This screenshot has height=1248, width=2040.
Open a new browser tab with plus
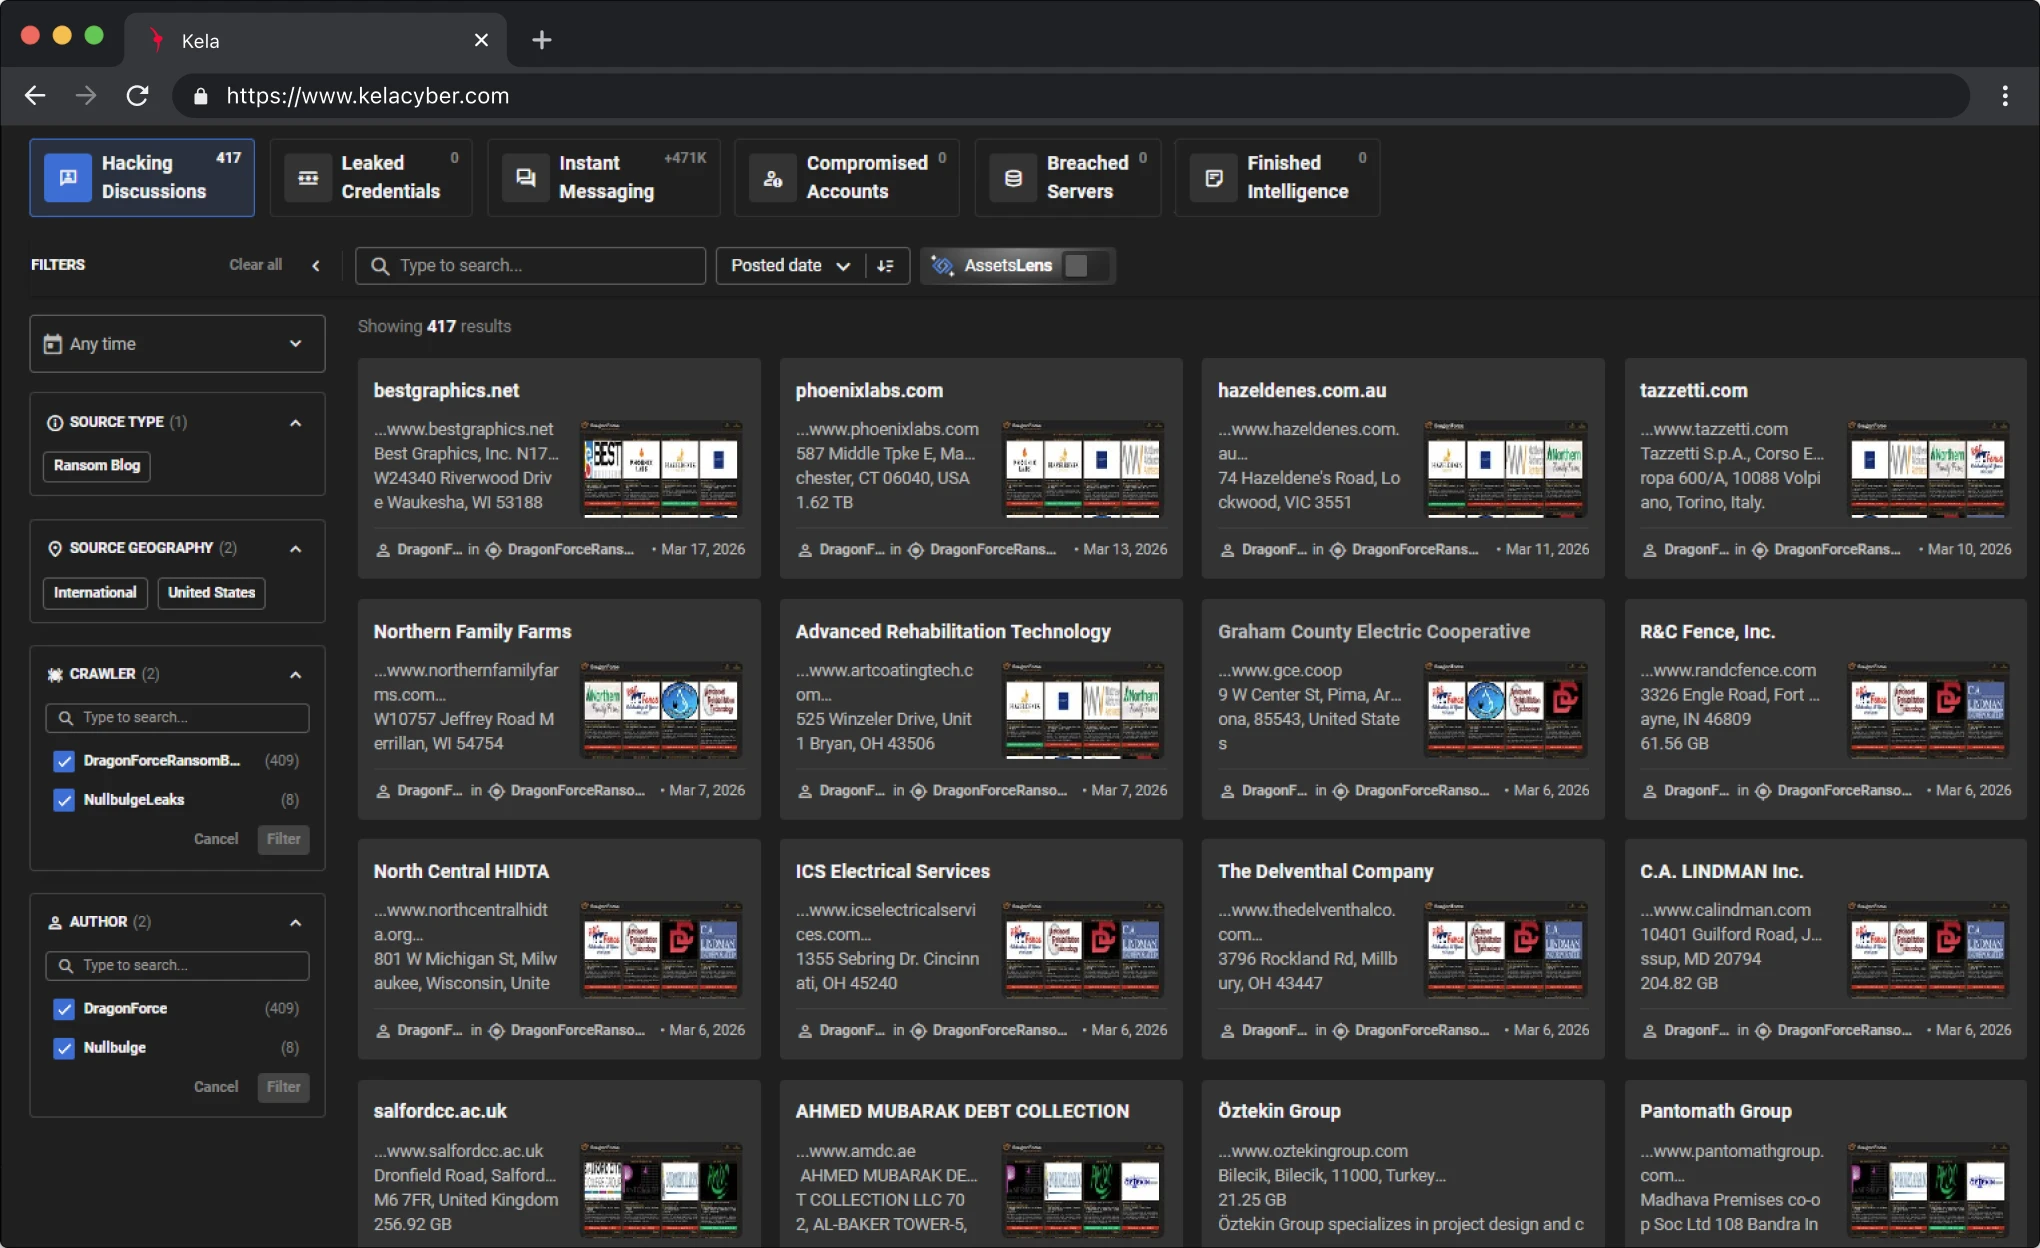pos(542,40)
